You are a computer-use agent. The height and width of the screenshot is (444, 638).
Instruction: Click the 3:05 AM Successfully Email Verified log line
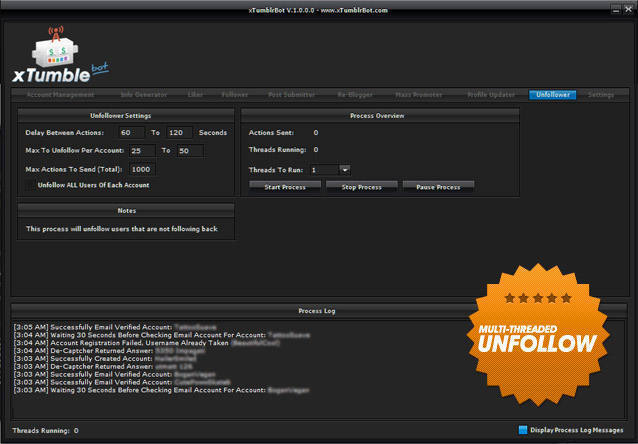click(x=115, y=327)
